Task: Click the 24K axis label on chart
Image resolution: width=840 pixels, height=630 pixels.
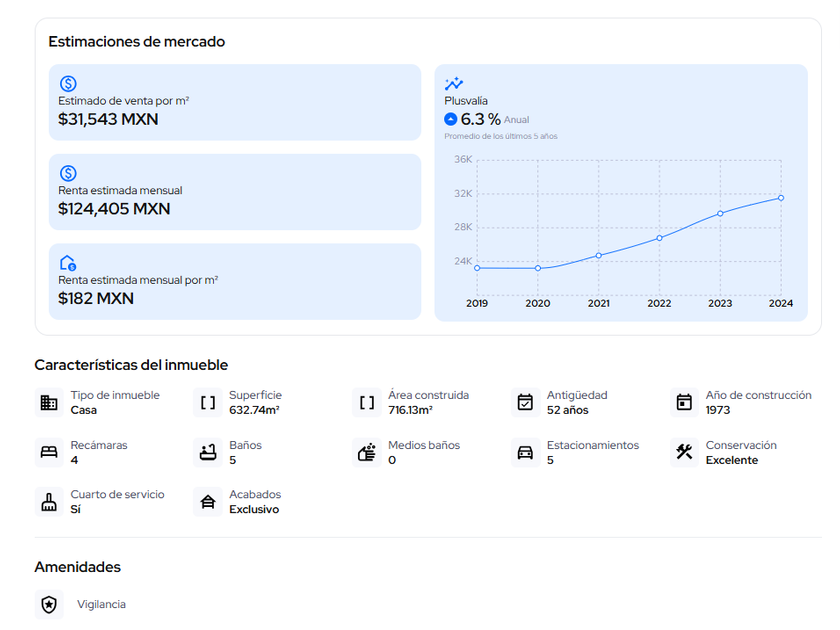Action: click(463, 261)
